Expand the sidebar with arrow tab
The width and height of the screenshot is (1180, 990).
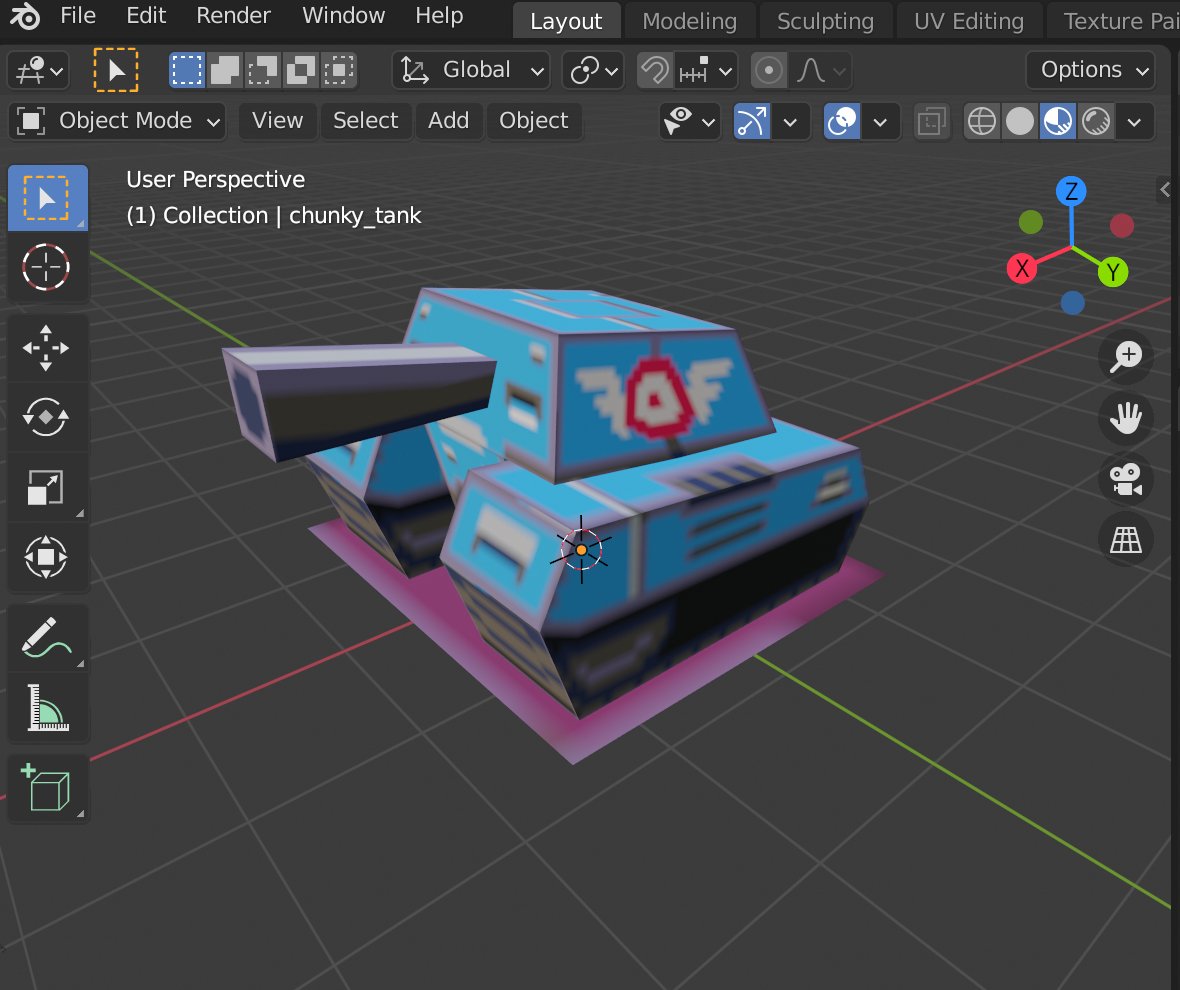tap(1165, 189)
